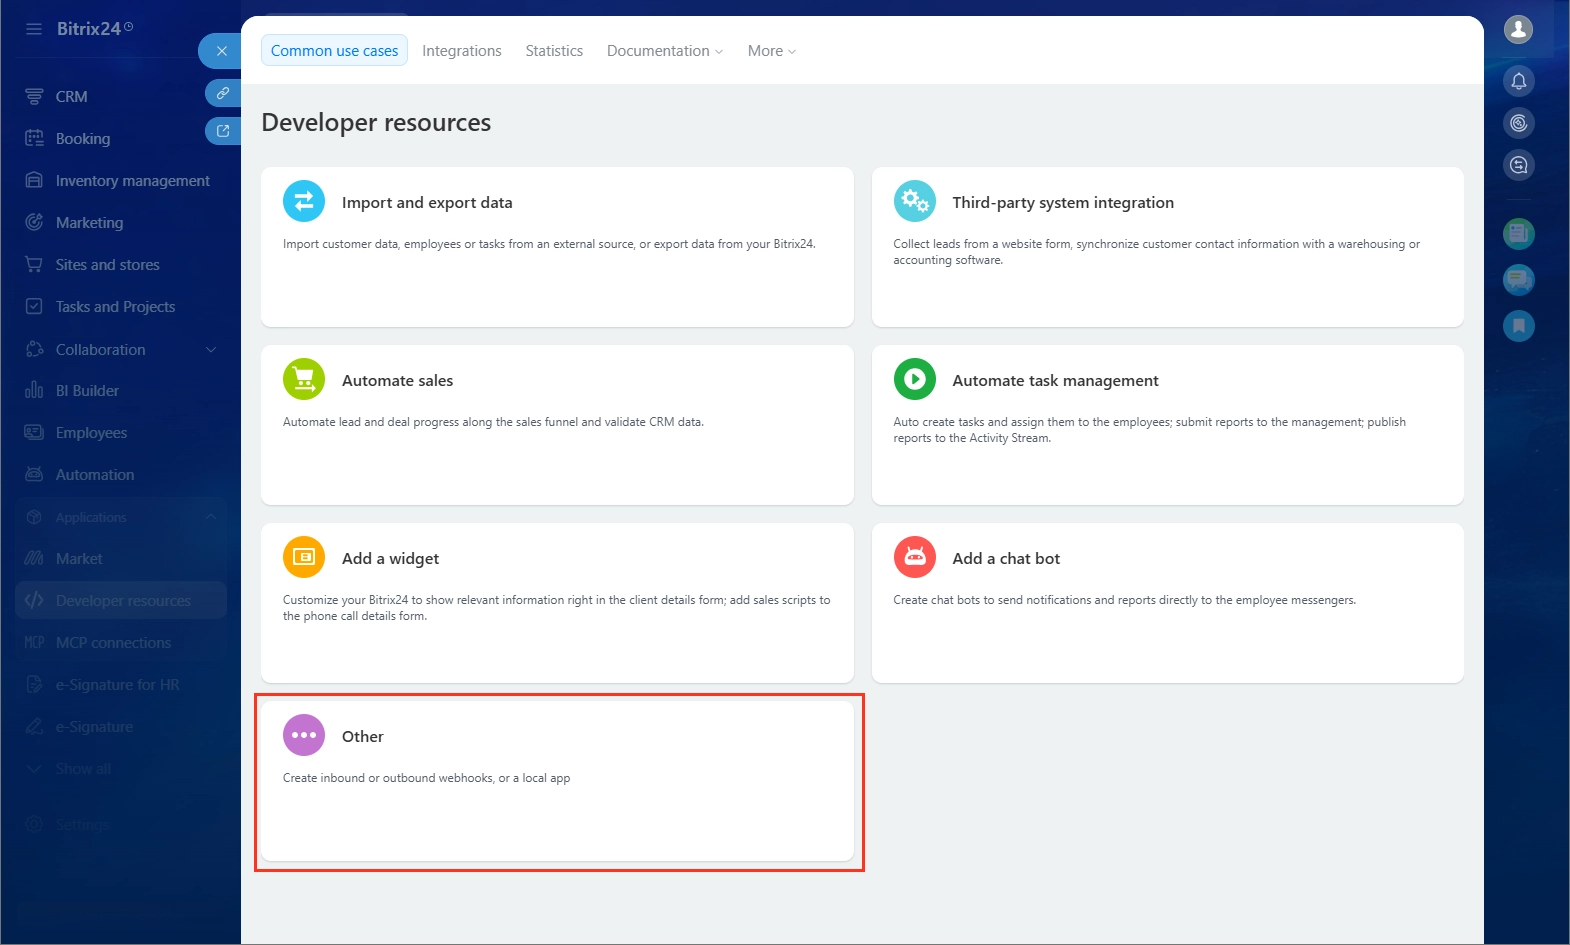Open Settings in the sidebar
Viewport: 1570px width, 945px height.
[x=83, y=825]
